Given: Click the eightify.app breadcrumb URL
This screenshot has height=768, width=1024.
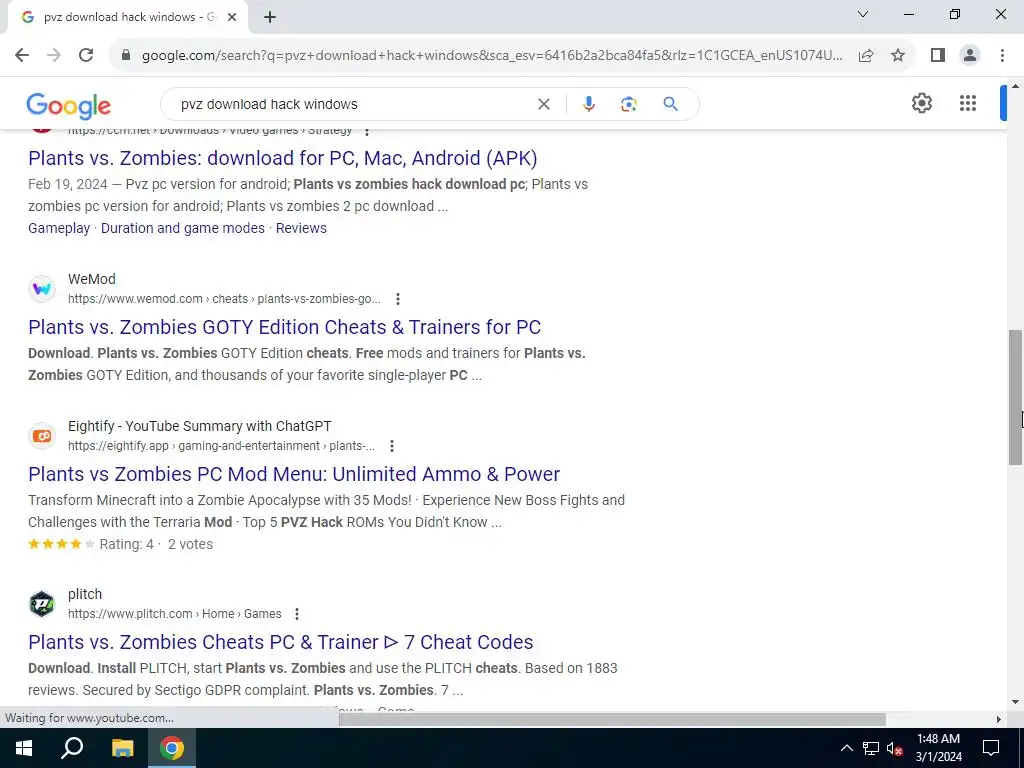Looking at the screenshot, I should (221, 446).
